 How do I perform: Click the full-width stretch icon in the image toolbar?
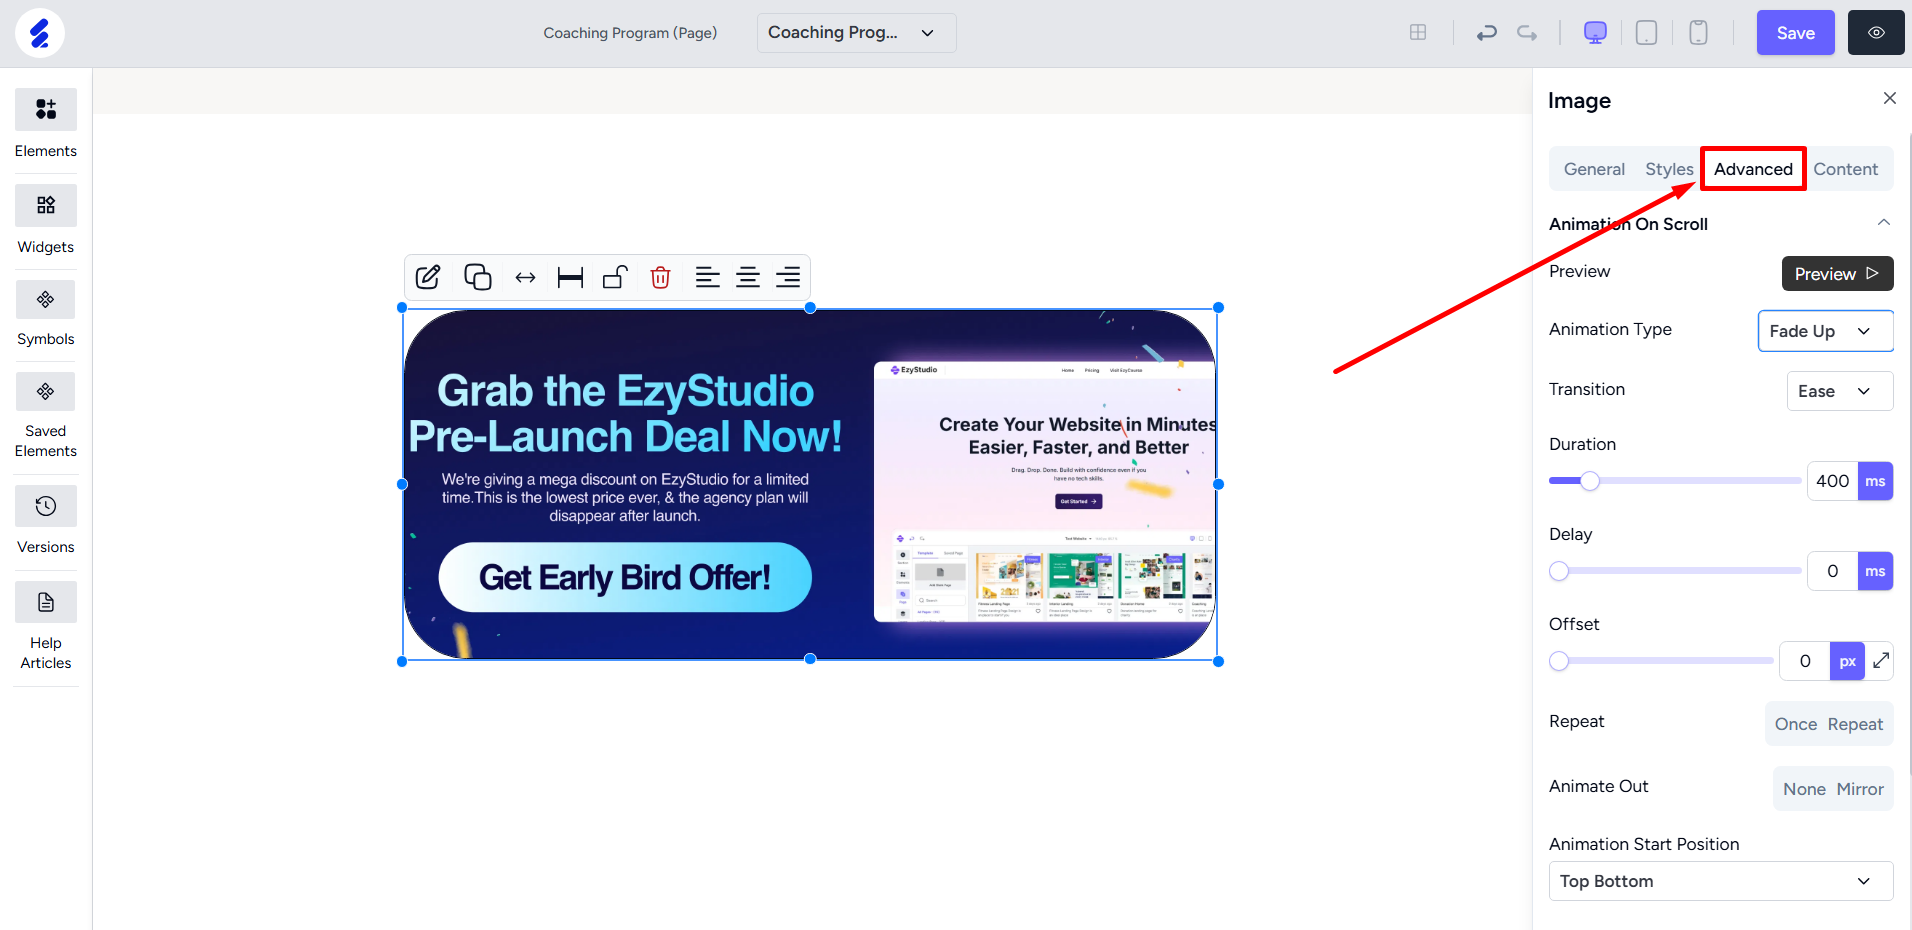click(570, 277)
